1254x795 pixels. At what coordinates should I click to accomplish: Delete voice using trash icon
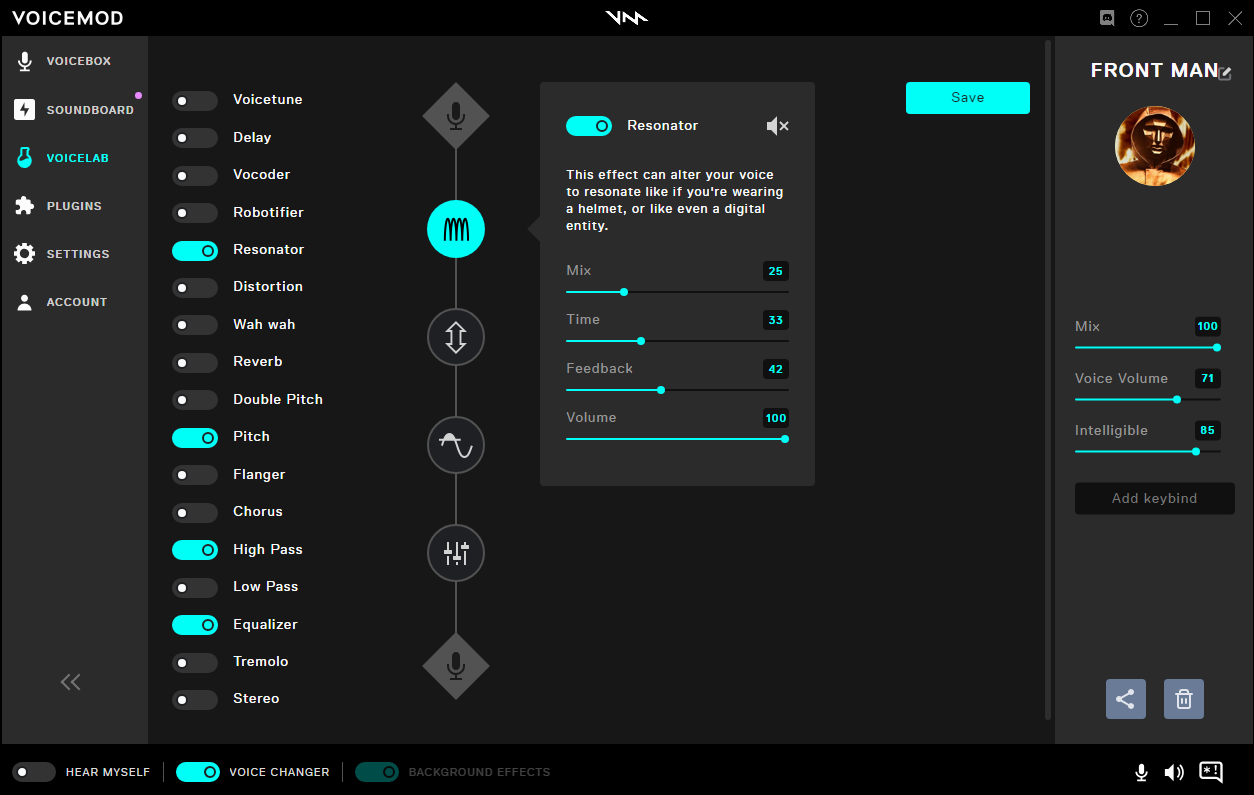coord(1184,699)
